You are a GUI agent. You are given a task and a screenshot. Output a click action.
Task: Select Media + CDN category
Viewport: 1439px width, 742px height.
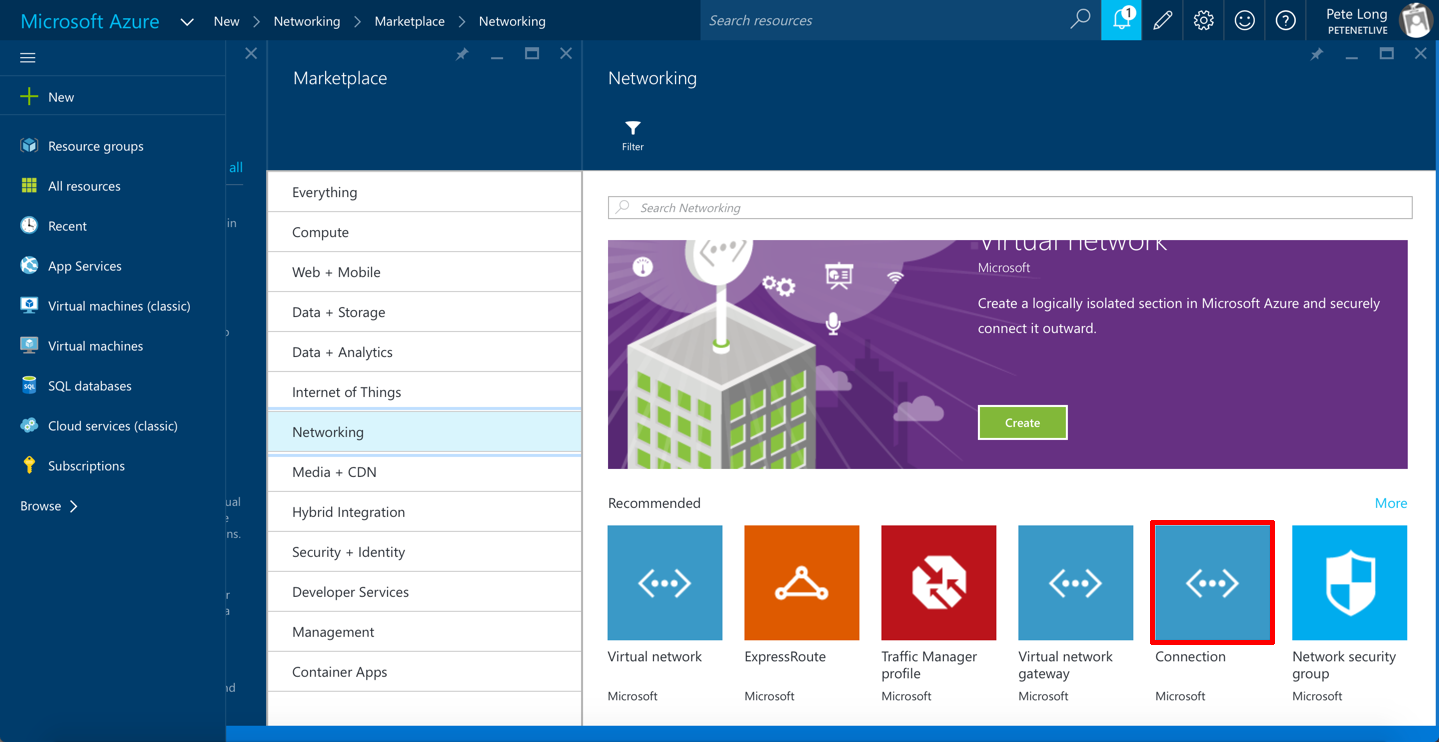pyautogui.click(x=424, y=472)
